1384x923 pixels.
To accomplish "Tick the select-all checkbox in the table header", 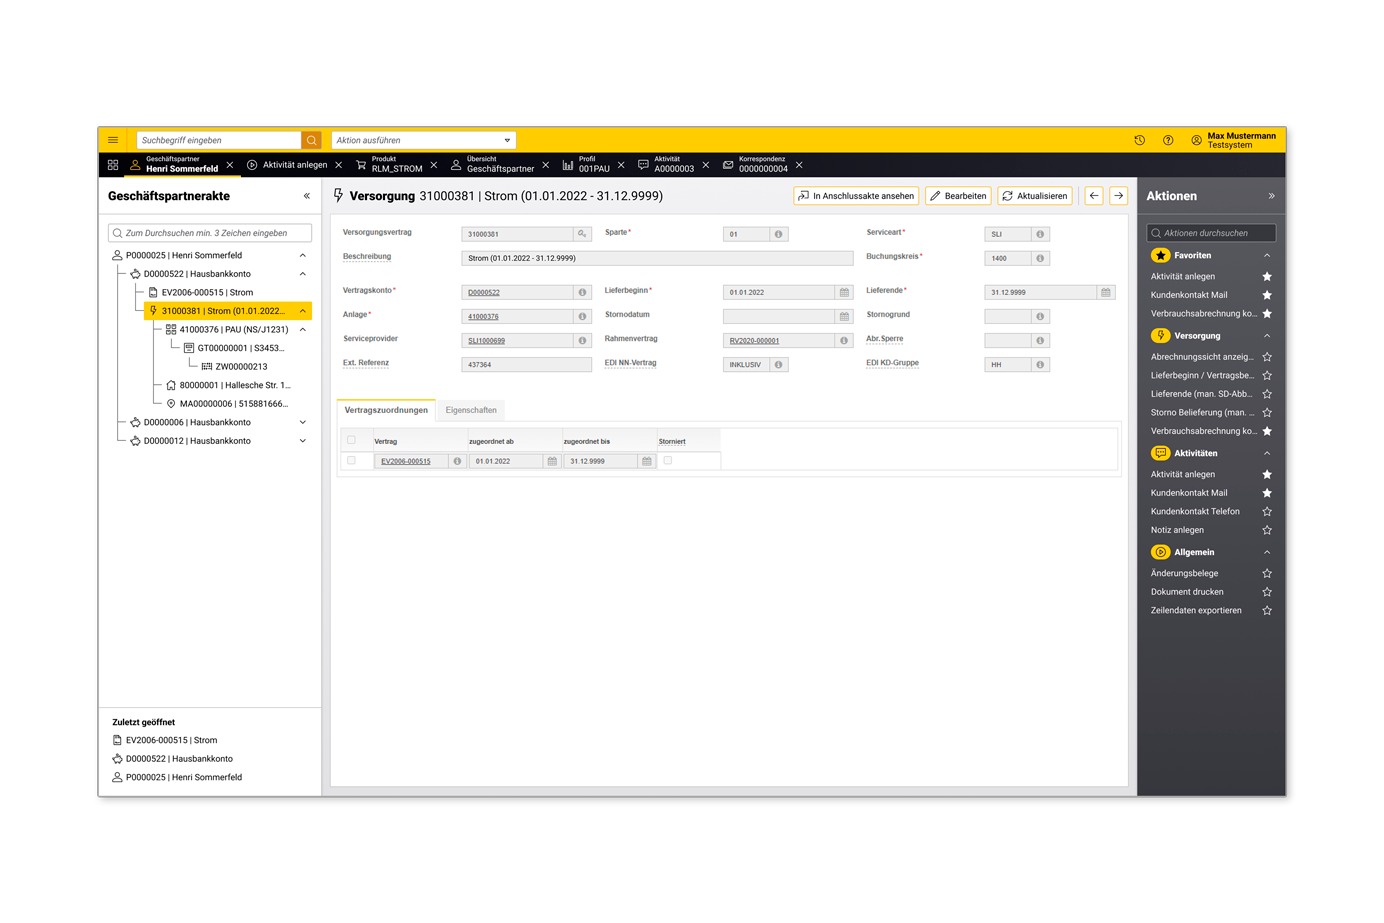I will point(351,440).
